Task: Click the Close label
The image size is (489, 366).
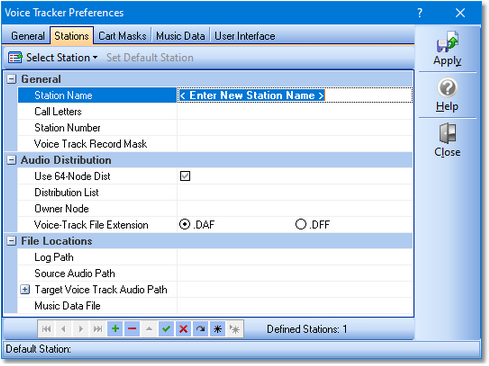Action: point(447,152)
